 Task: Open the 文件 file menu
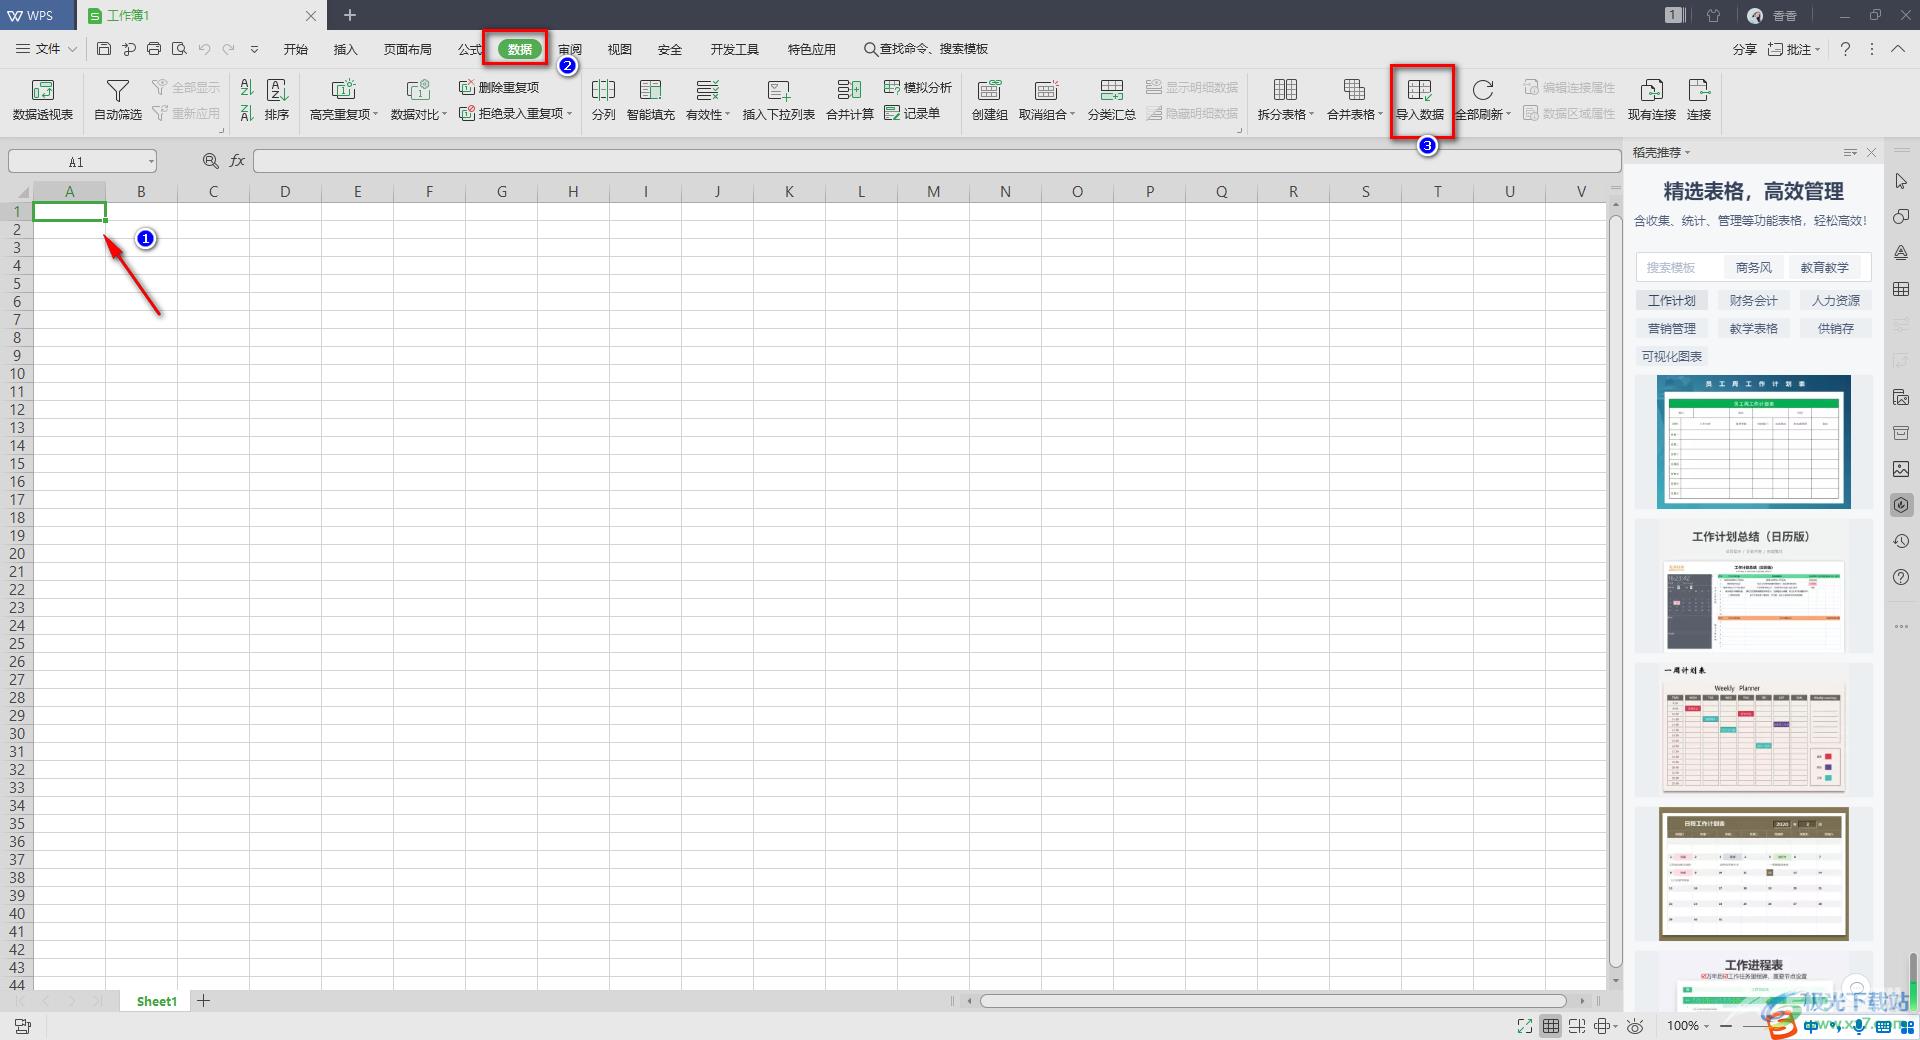(47, 48)
